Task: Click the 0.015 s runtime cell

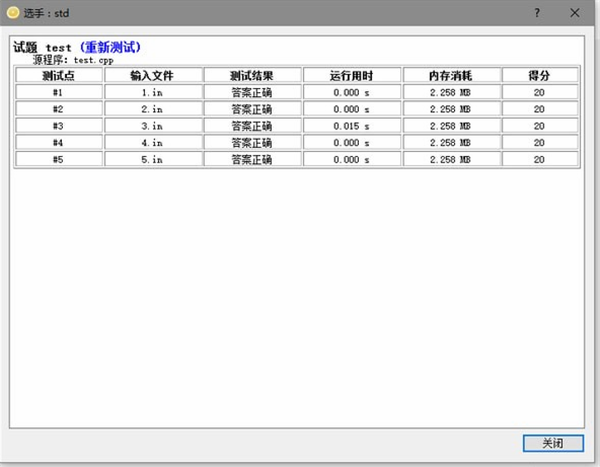Action: [352, 126]
